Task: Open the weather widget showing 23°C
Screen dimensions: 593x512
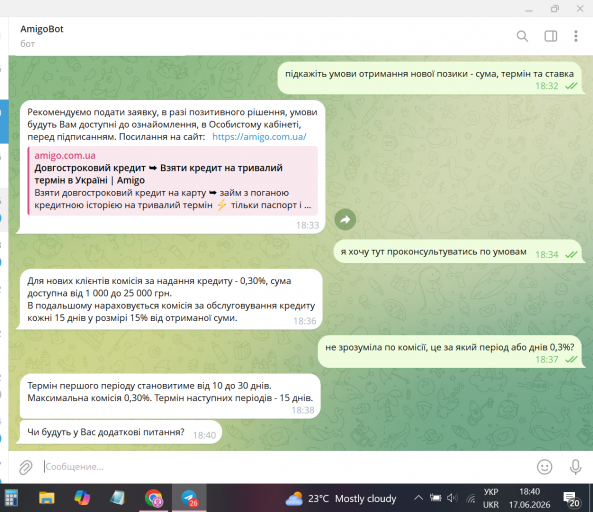Action: (340, 499)
